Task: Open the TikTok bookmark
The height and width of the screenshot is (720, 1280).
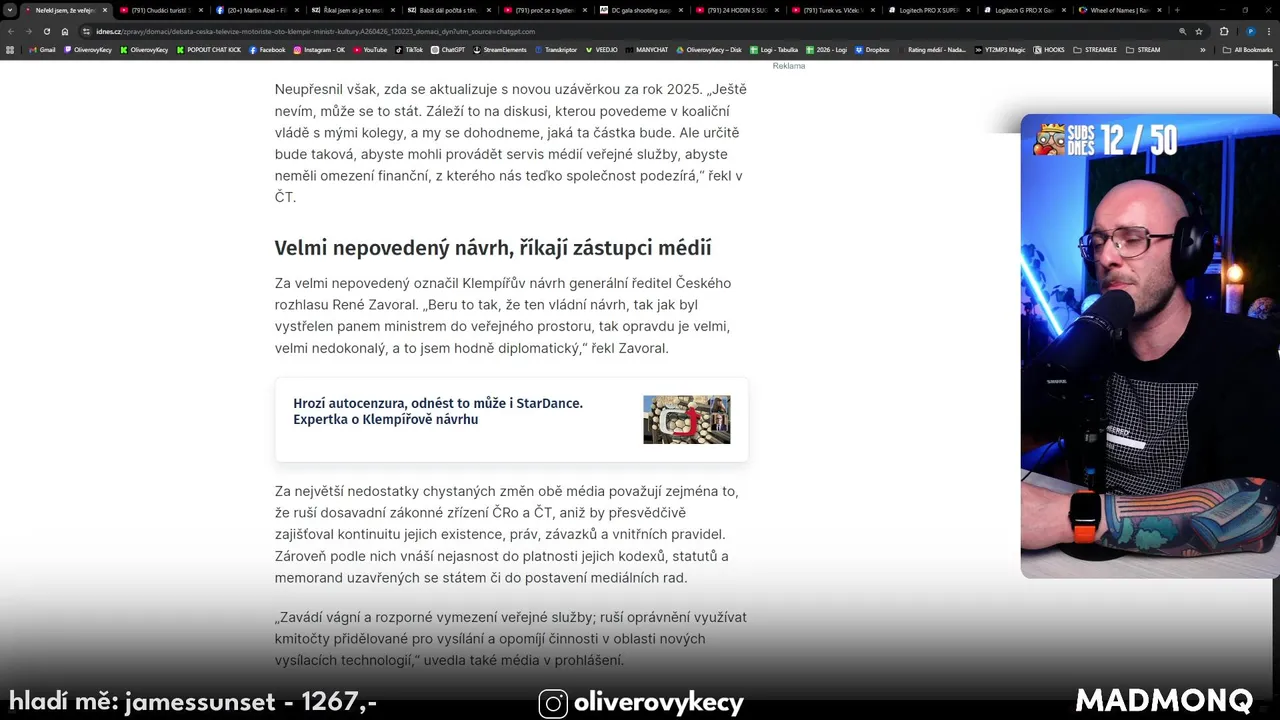Action: (410, 50)
